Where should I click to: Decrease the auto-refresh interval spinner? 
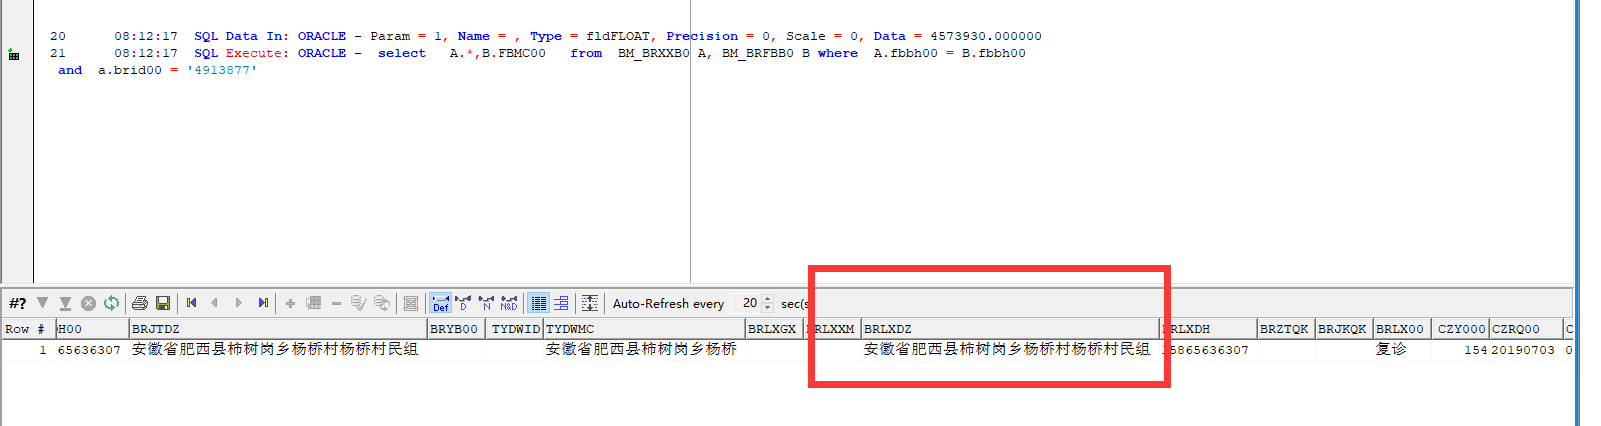(x=768, y=308)
